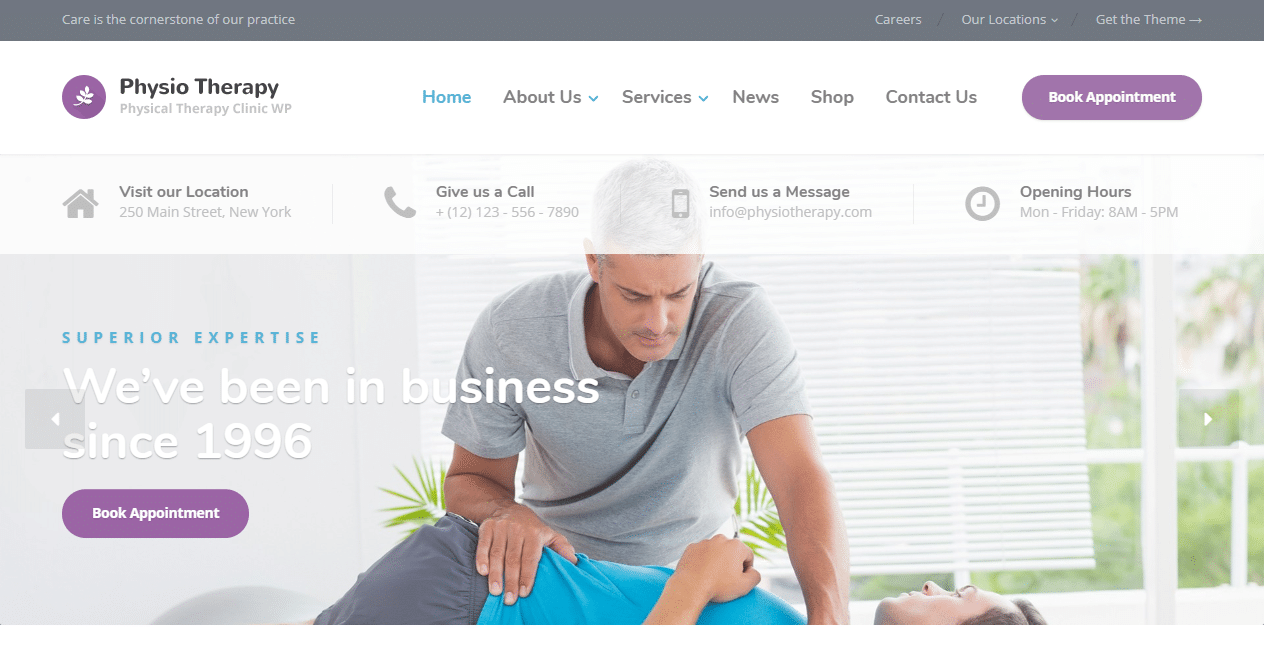Viewport: 1264px width, 658px height.
Task: Click Book Appointment button on the hero slide
Action: click(156, 513)
